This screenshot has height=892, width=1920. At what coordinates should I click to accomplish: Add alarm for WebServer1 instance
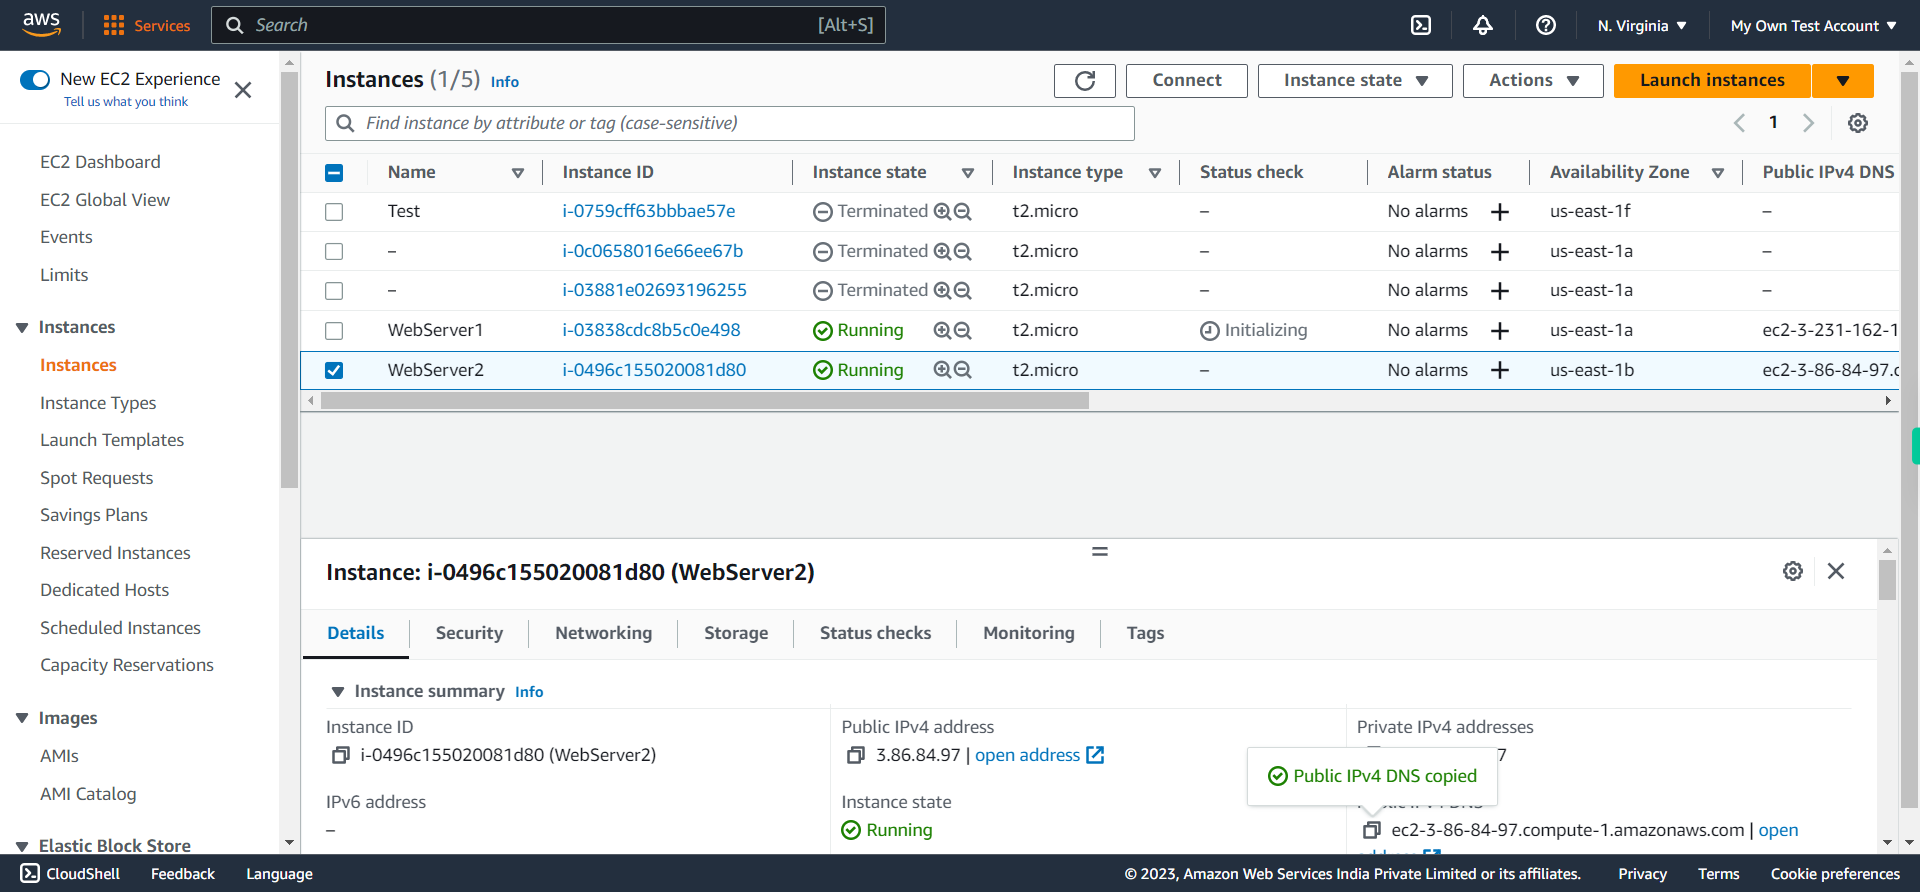pyautogui.click(x=1500, y=331)
